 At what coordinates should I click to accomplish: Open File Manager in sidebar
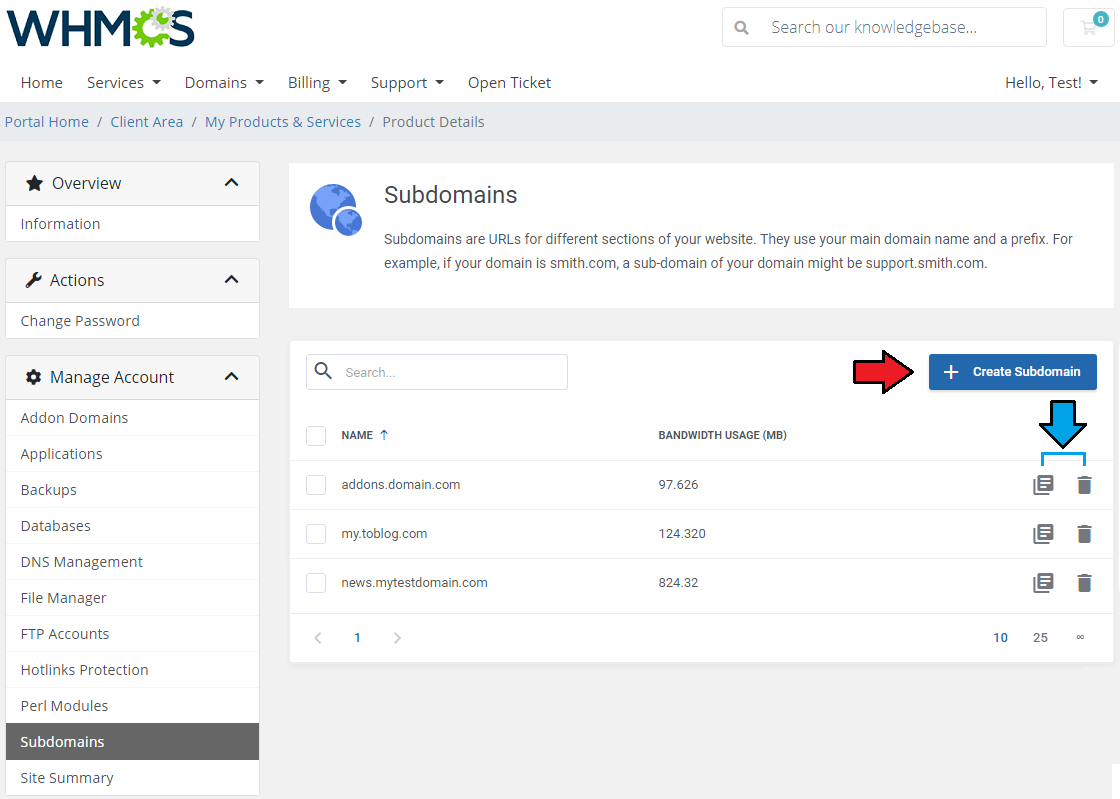coord(132,598)
